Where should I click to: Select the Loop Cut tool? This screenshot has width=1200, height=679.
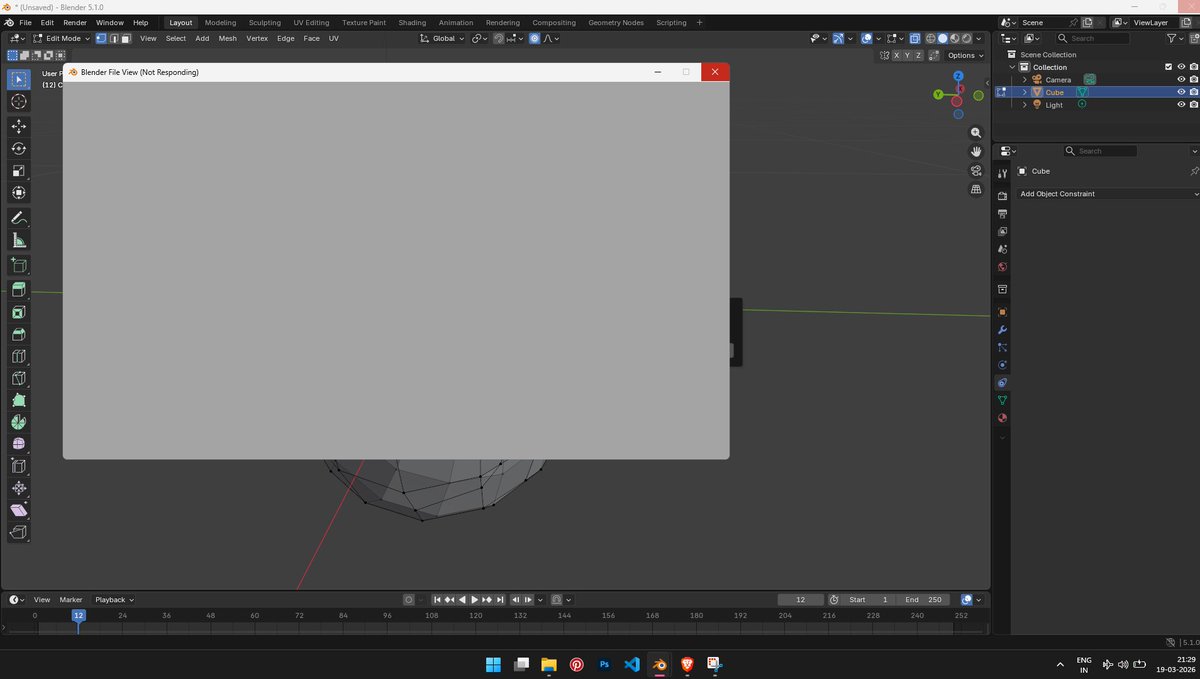click(x=19, y=356)
